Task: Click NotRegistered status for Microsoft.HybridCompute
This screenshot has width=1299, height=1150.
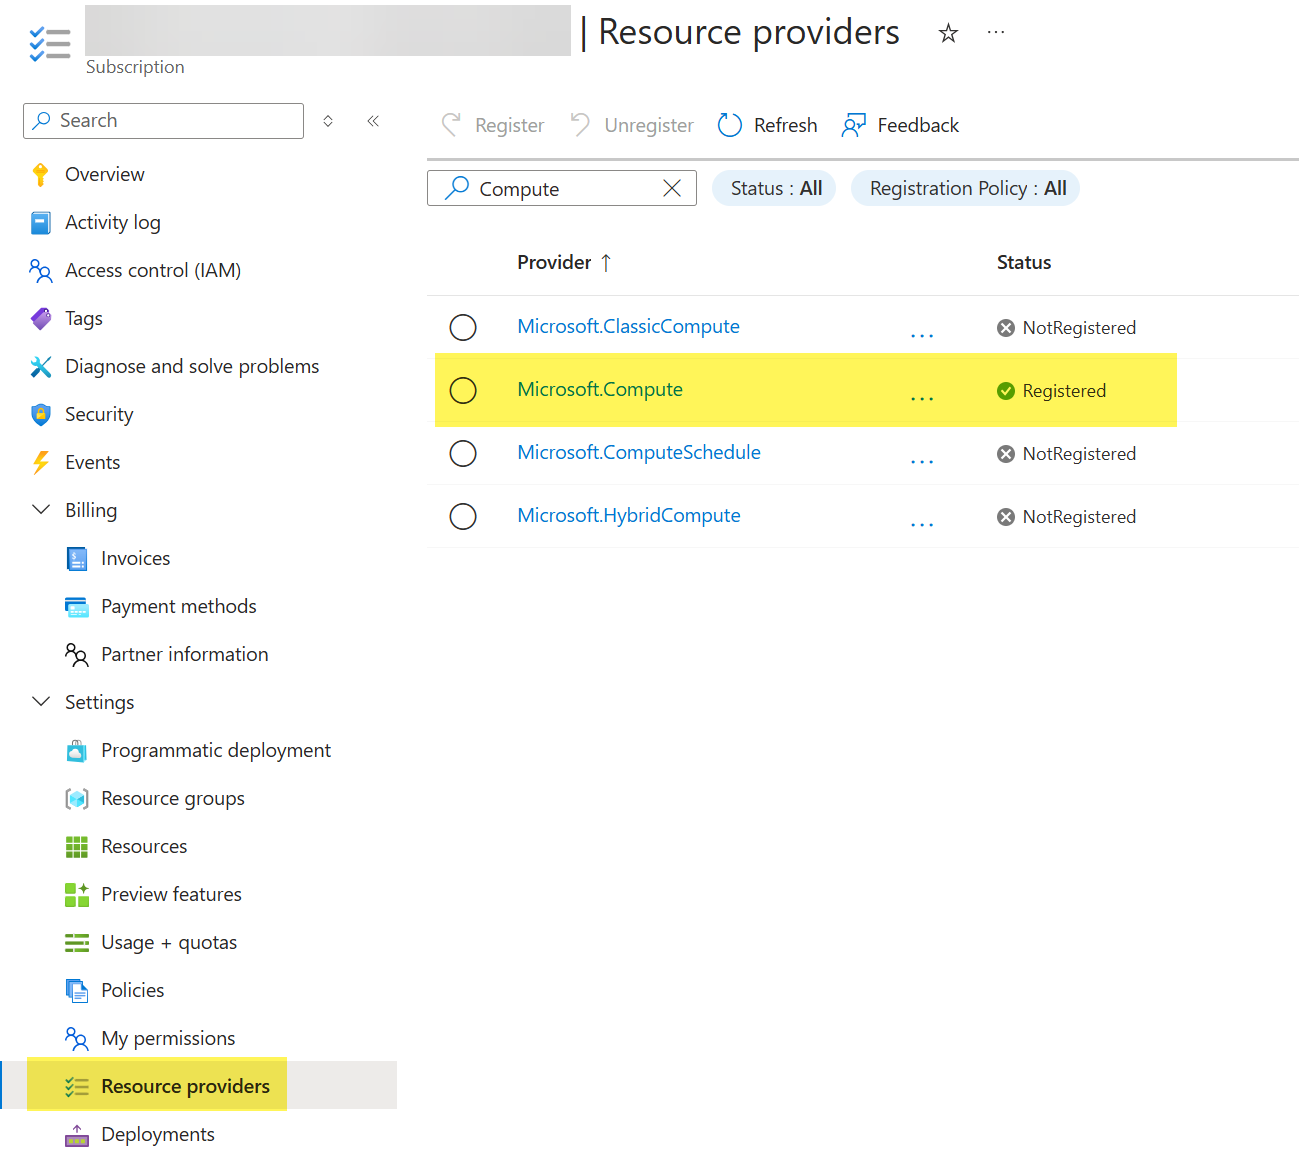Action: (x=1066, y=517)
